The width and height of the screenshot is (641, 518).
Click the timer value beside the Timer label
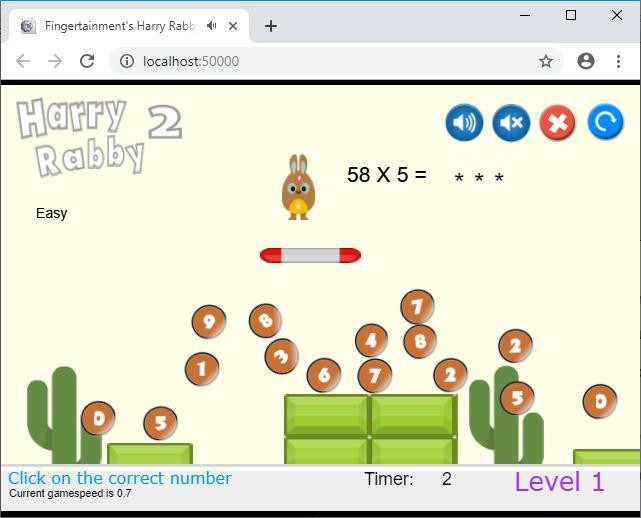click(446, 479)
